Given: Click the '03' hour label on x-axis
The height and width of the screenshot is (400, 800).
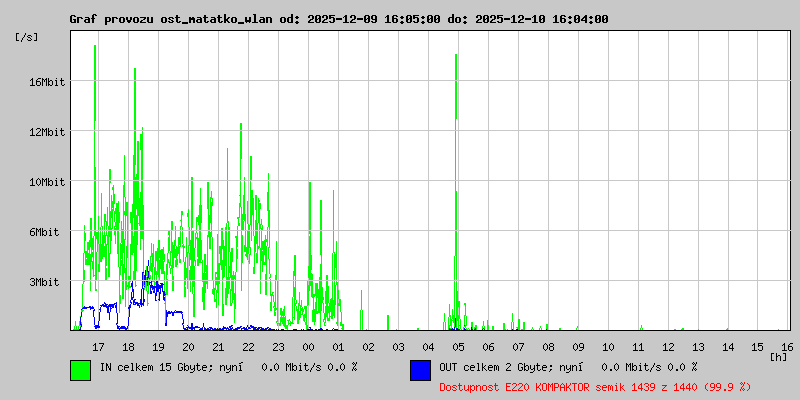Looking at the screenshot, I should (398, 347).
